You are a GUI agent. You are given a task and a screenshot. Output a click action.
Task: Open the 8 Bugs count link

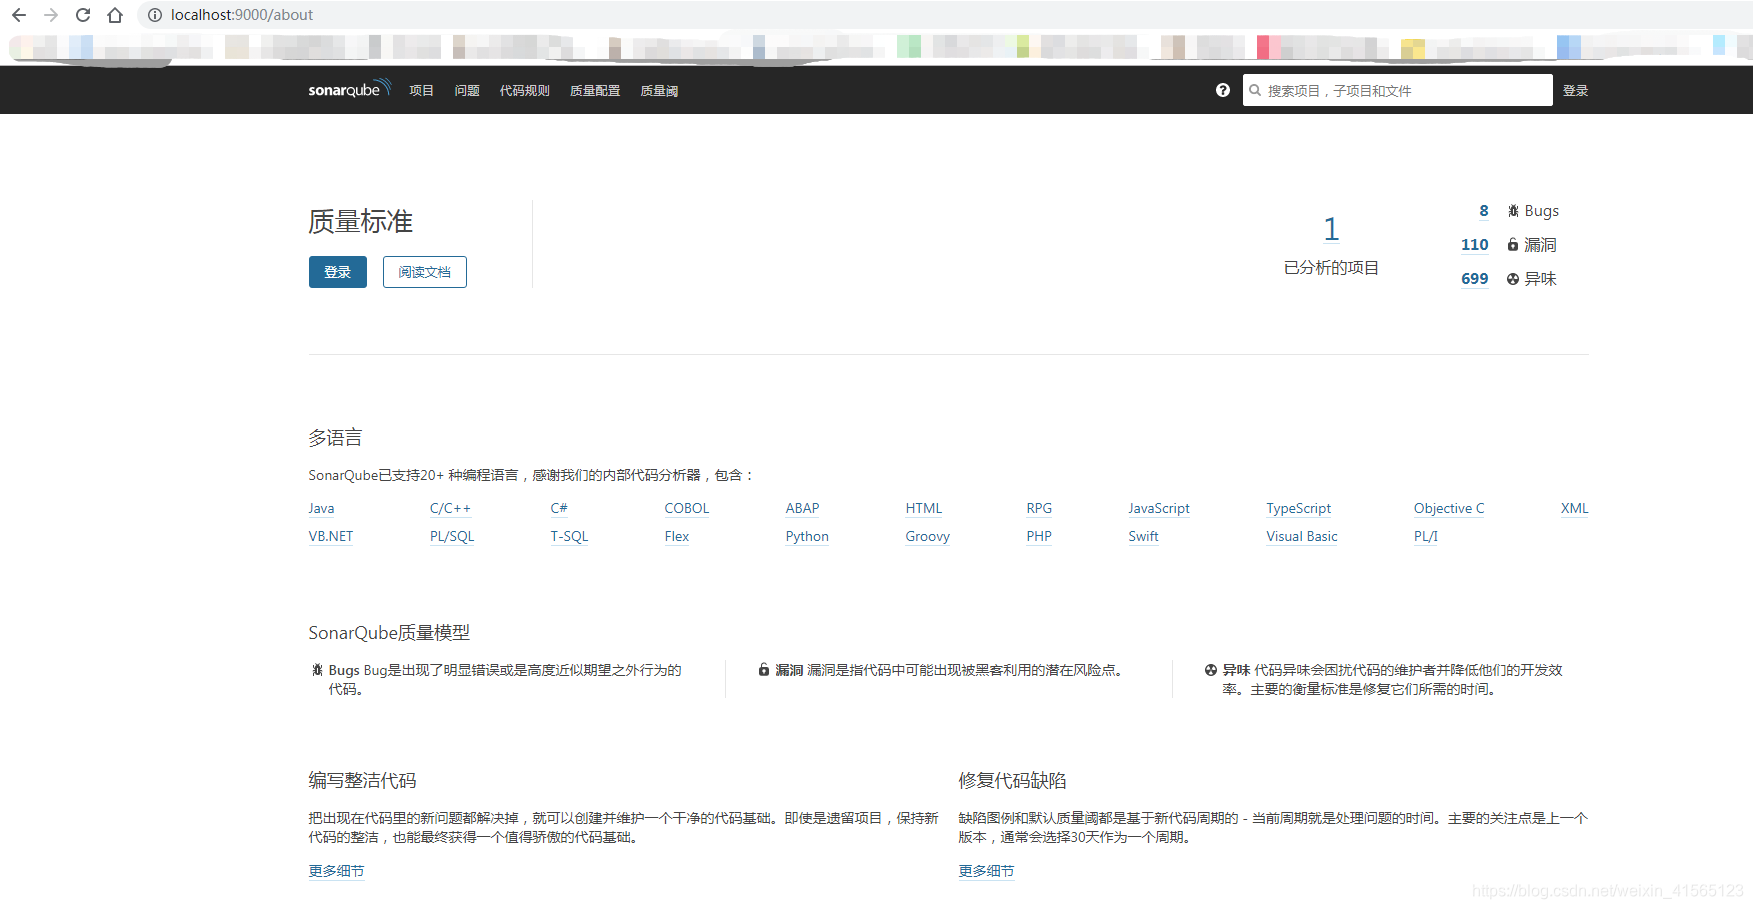click(1484, 211)
